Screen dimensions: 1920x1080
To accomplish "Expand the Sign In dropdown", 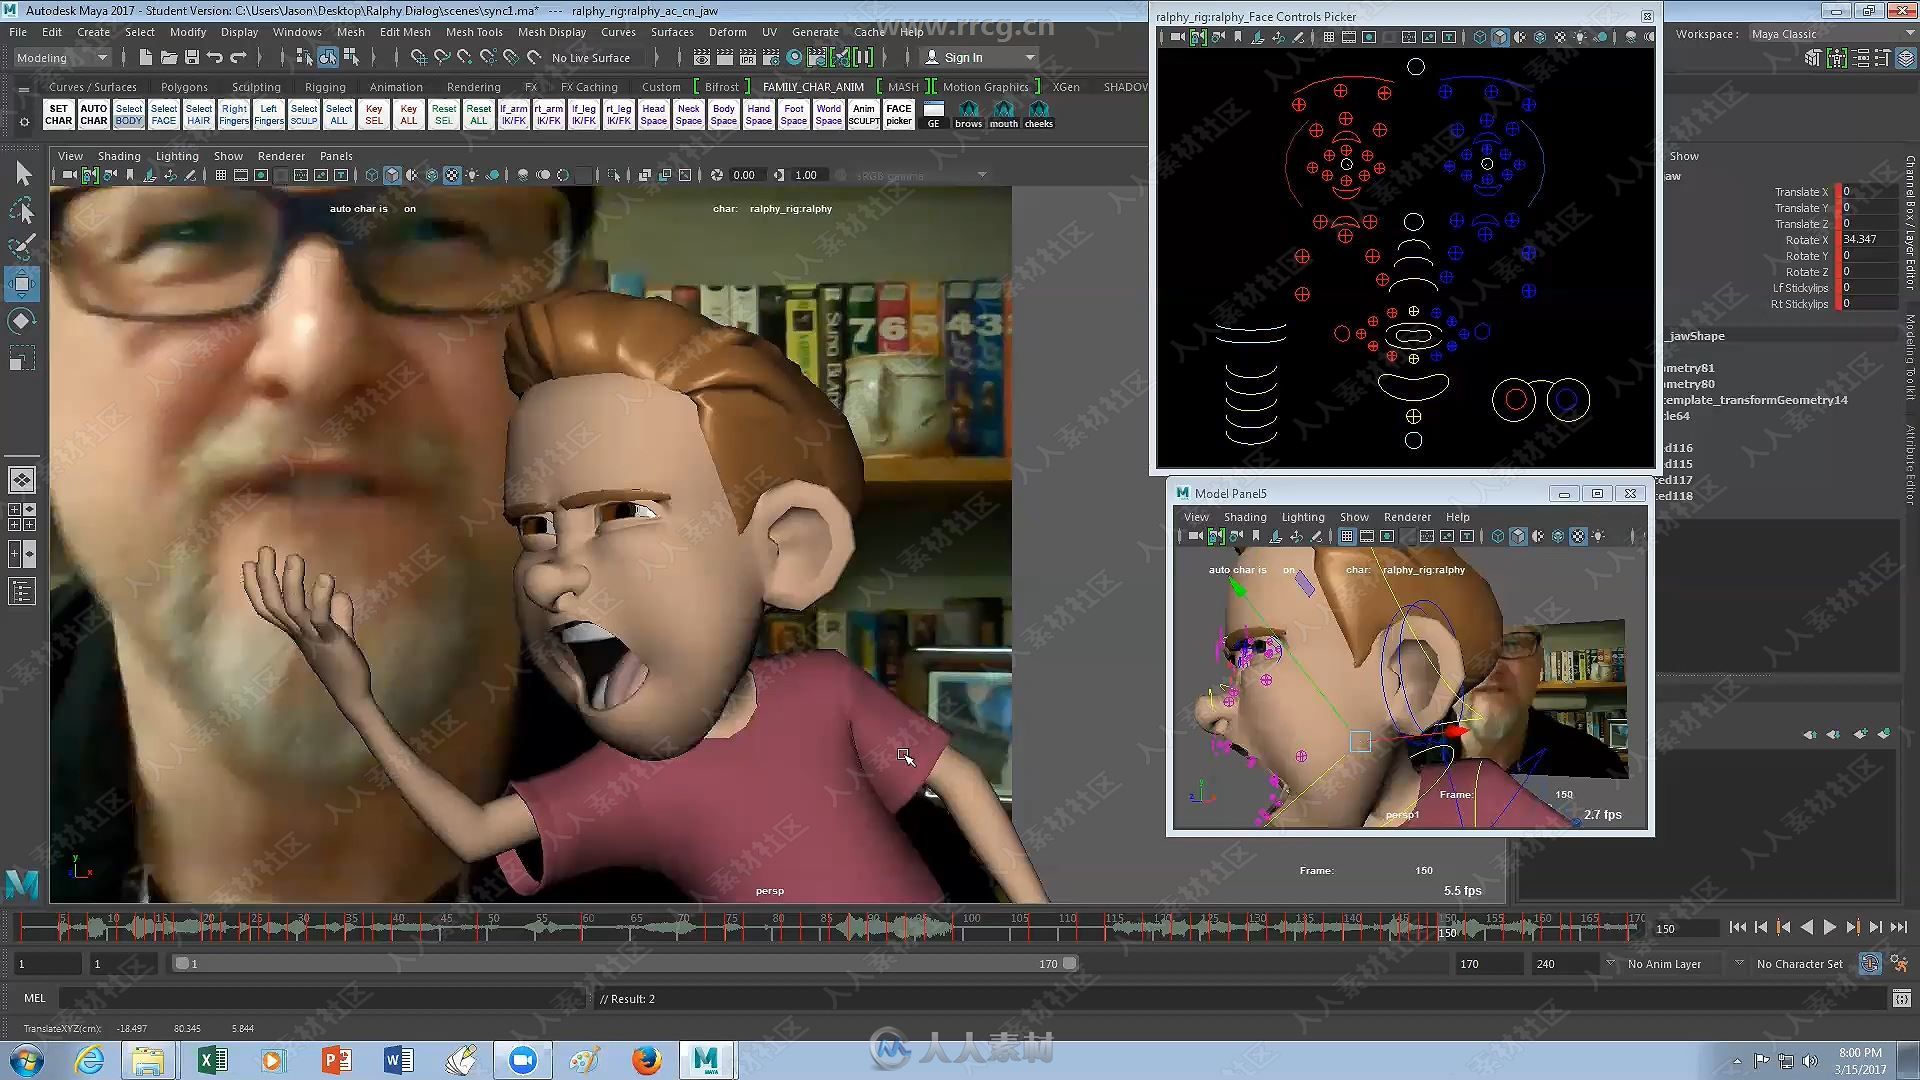I will [1031, 58].
